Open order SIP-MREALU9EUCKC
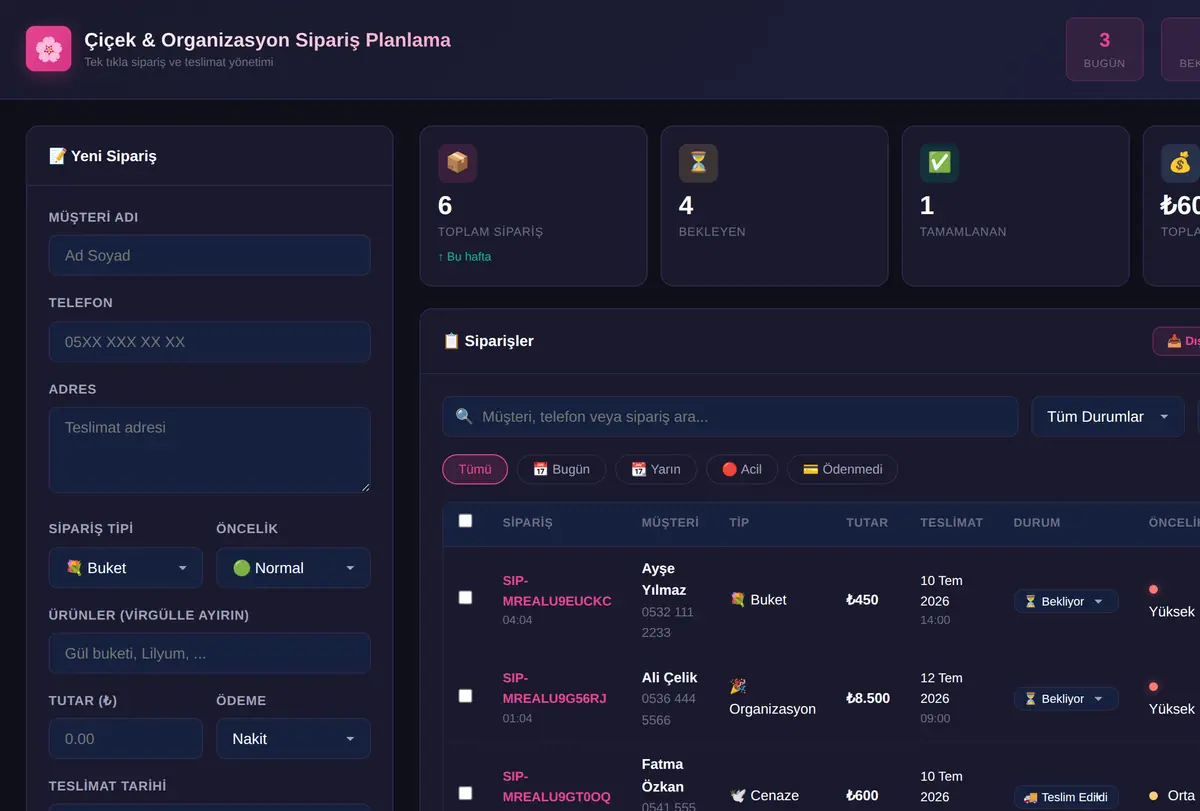Screen dimensions: 1200x811 click(557, 591)
